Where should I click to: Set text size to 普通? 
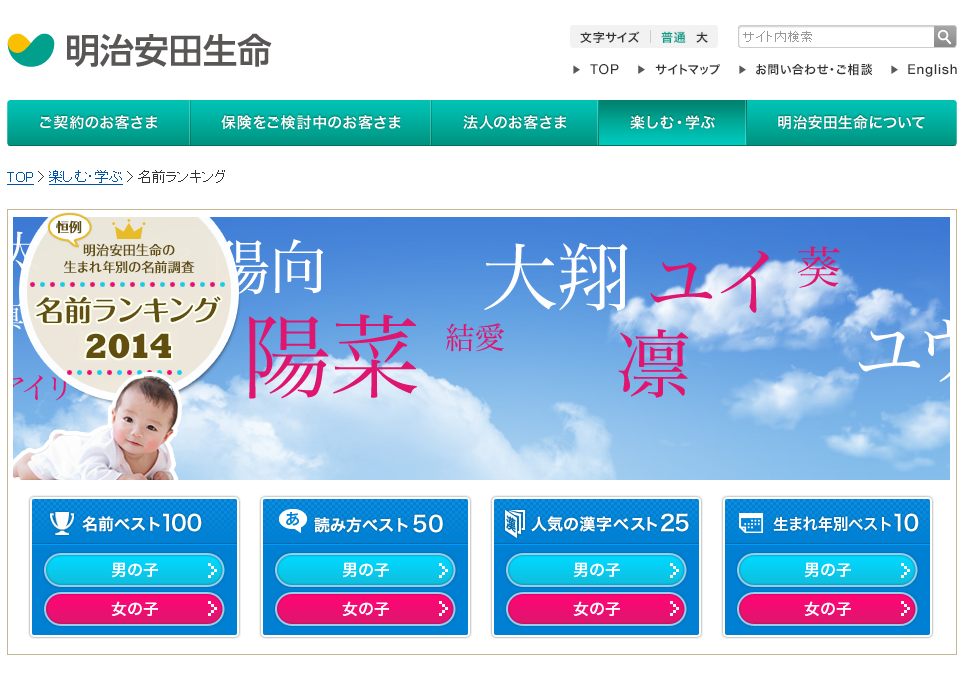(673, 37)
